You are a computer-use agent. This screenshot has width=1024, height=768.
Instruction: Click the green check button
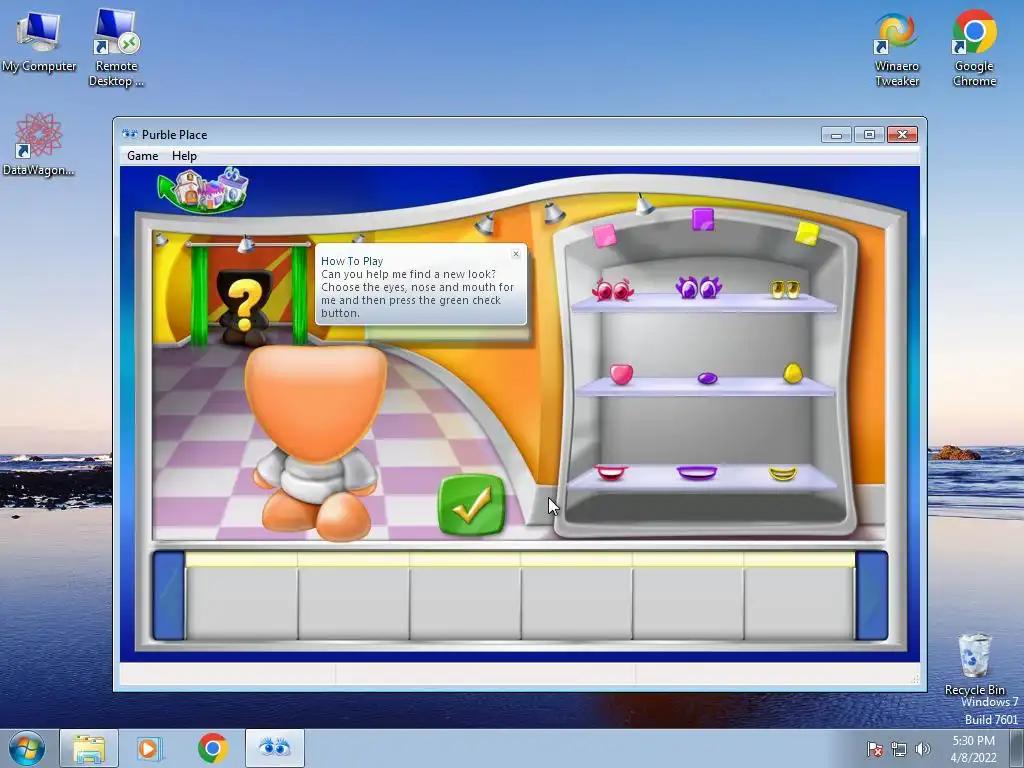pyautogui.click(x=472, y=505)
